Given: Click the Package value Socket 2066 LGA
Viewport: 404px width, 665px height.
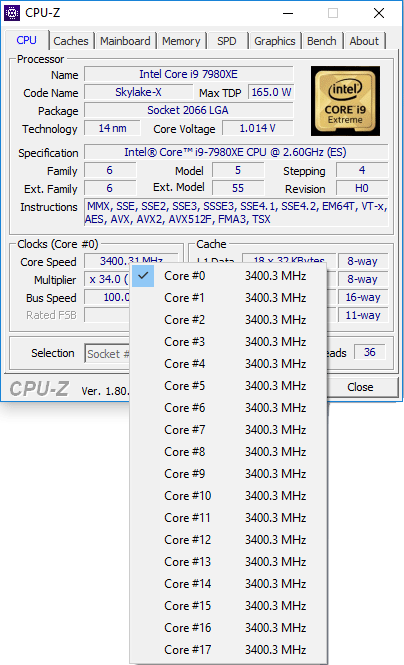Looking at the screenshot, I should point(189,111).
